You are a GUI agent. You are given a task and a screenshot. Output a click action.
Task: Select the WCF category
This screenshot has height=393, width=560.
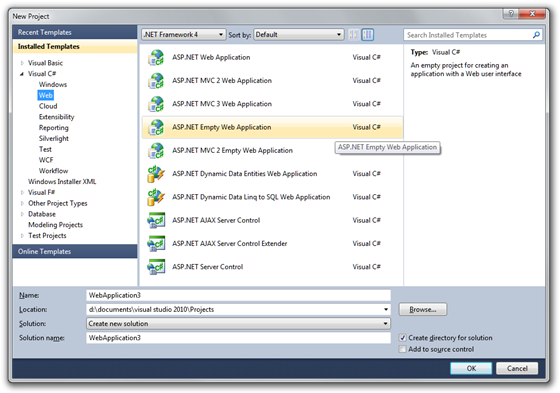click(46, 160)
